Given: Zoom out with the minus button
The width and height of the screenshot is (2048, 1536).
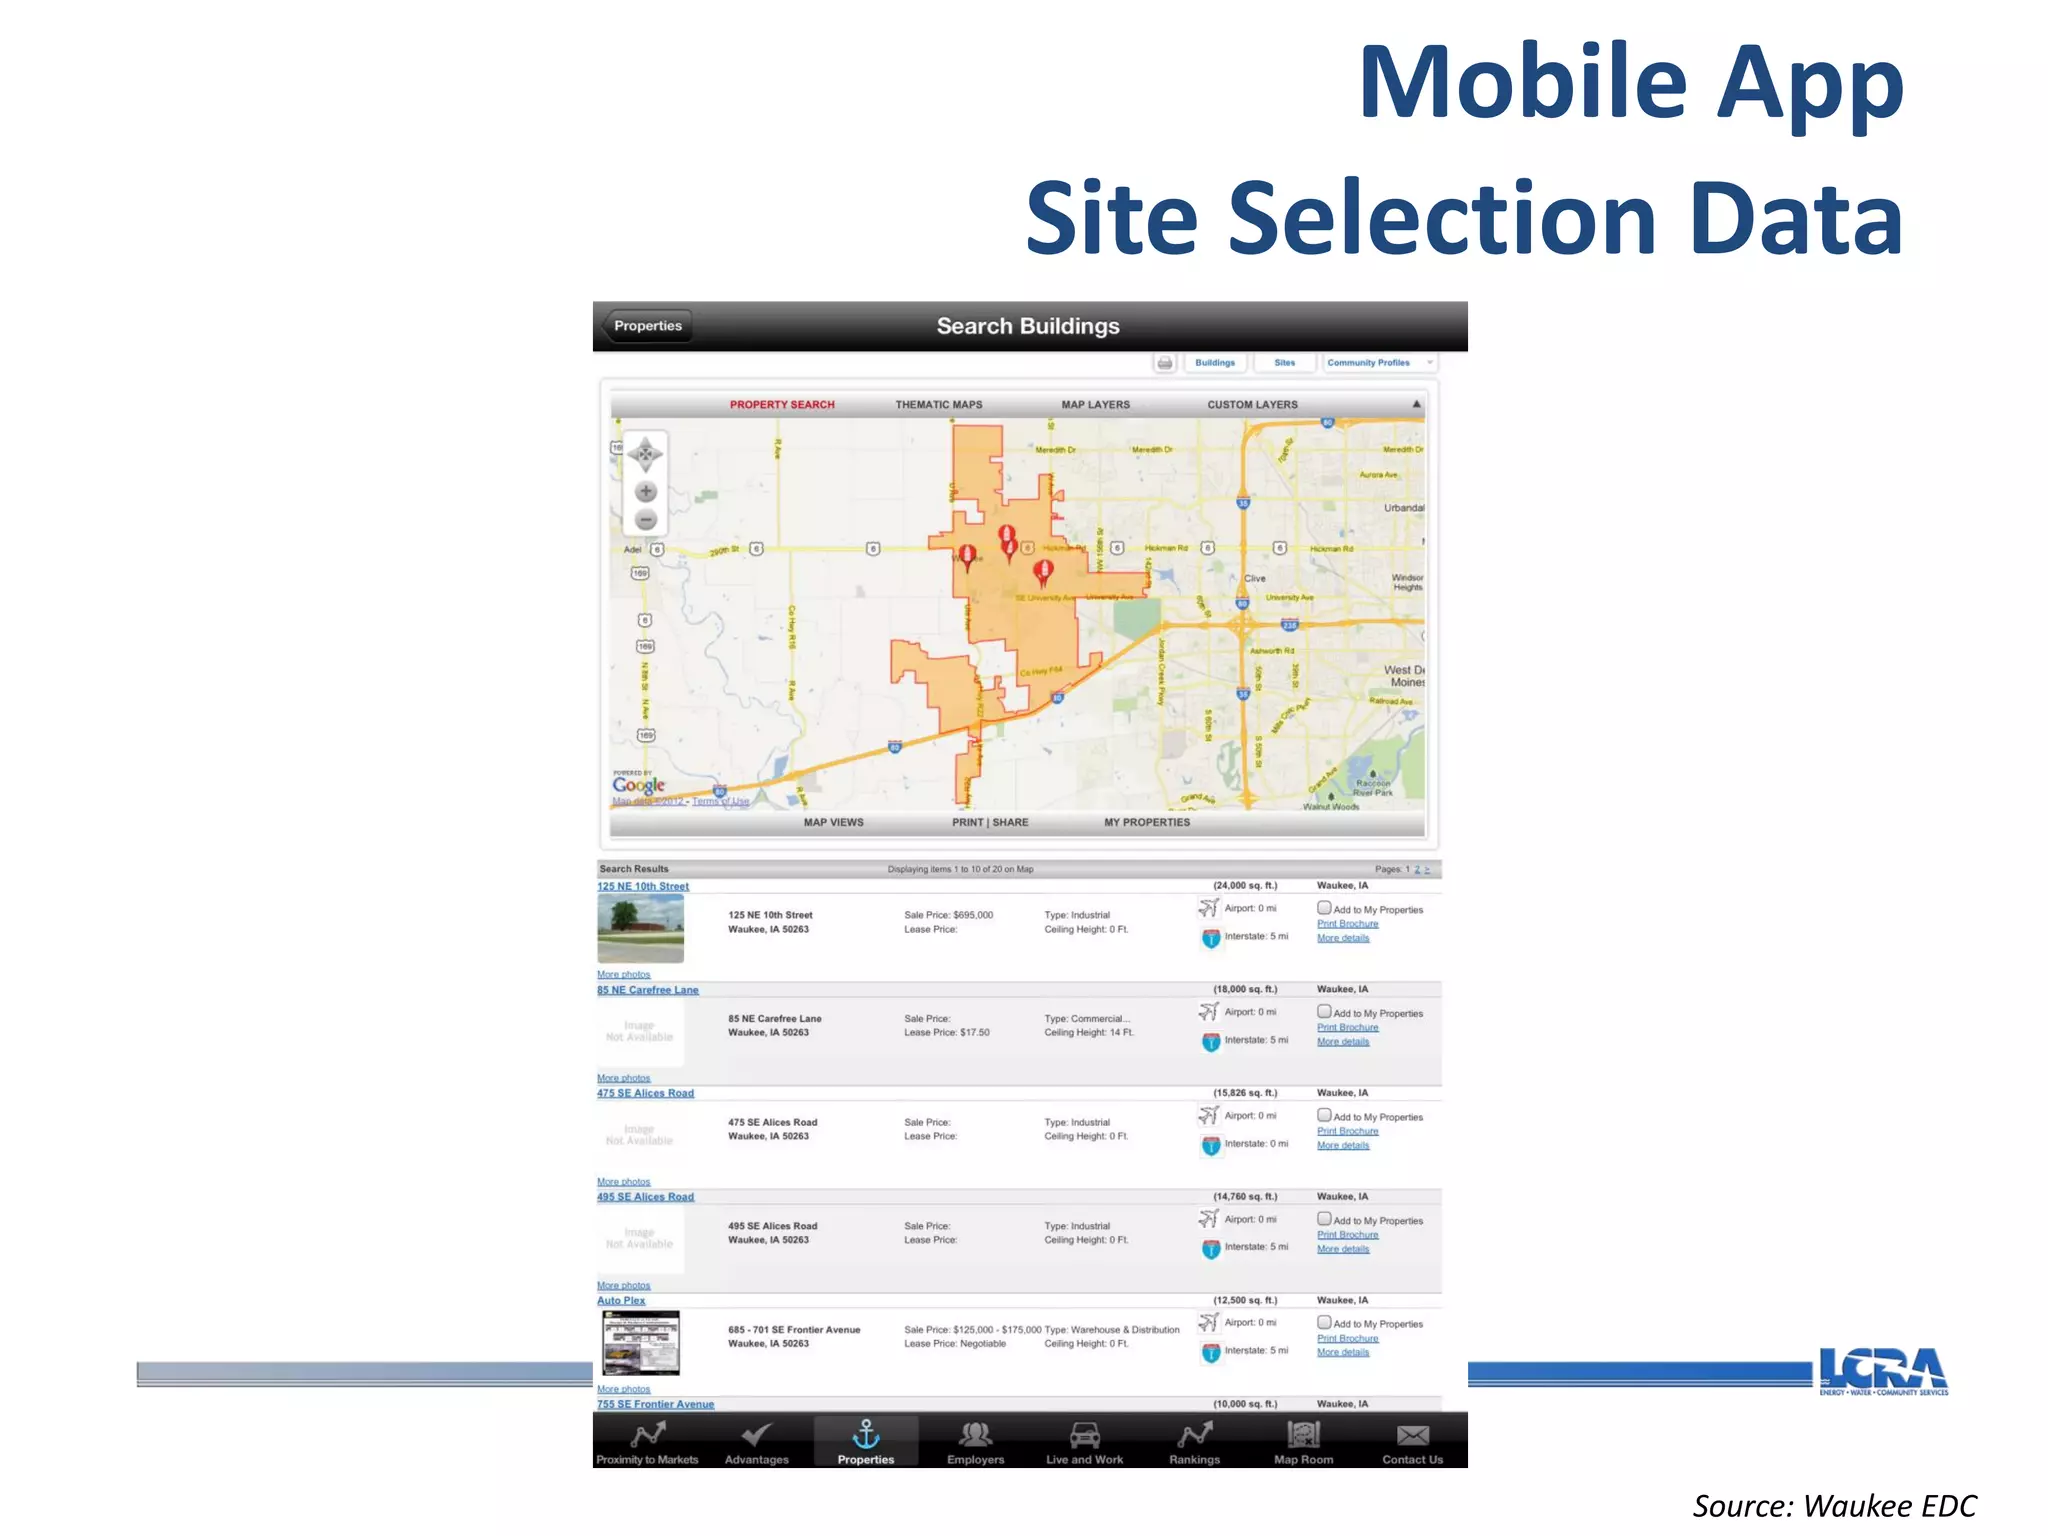Looking at the screenshot, I should coord(646,520).
